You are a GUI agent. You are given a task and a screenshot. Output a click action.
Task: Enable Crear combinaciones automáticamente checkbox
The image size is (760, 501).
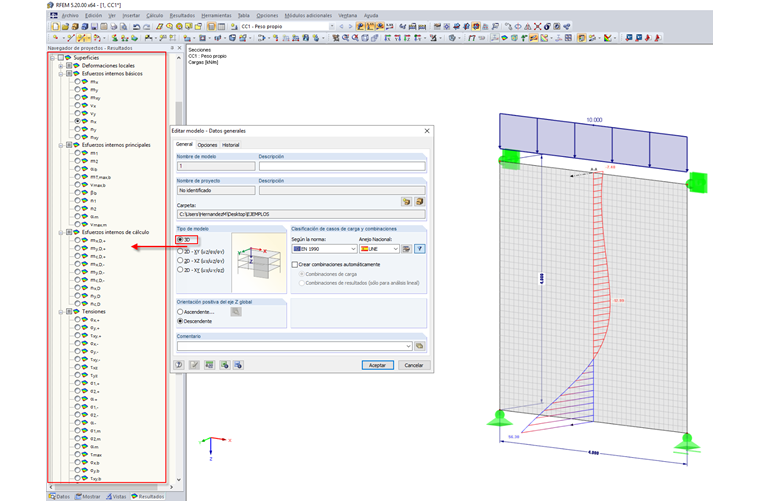click(x=295, y=265)
